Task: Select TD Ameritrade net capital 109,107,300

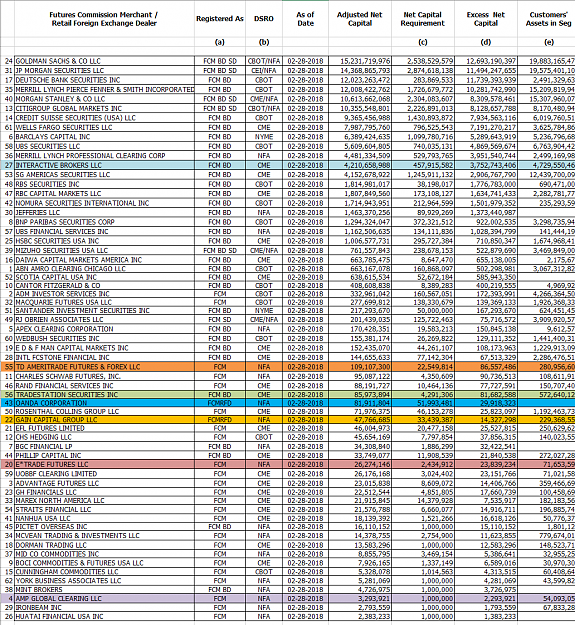Action: pos(360,367)
